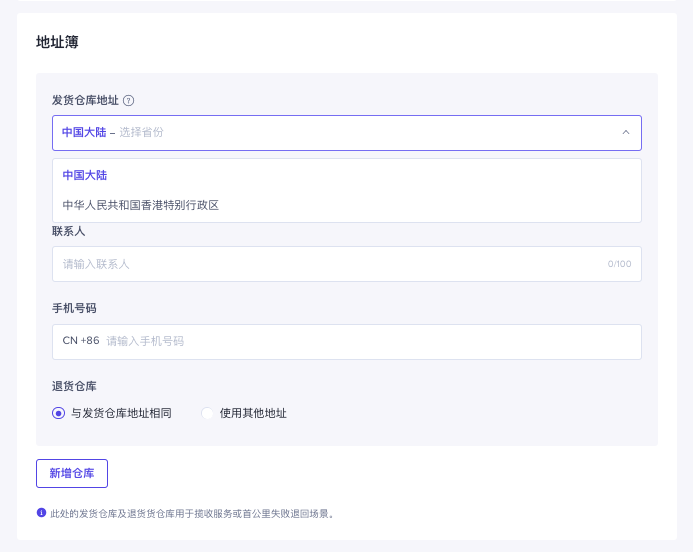Click the 联系人 field label
The width and height of the screenshot is (693, 552).
click(x=68, y=231)
